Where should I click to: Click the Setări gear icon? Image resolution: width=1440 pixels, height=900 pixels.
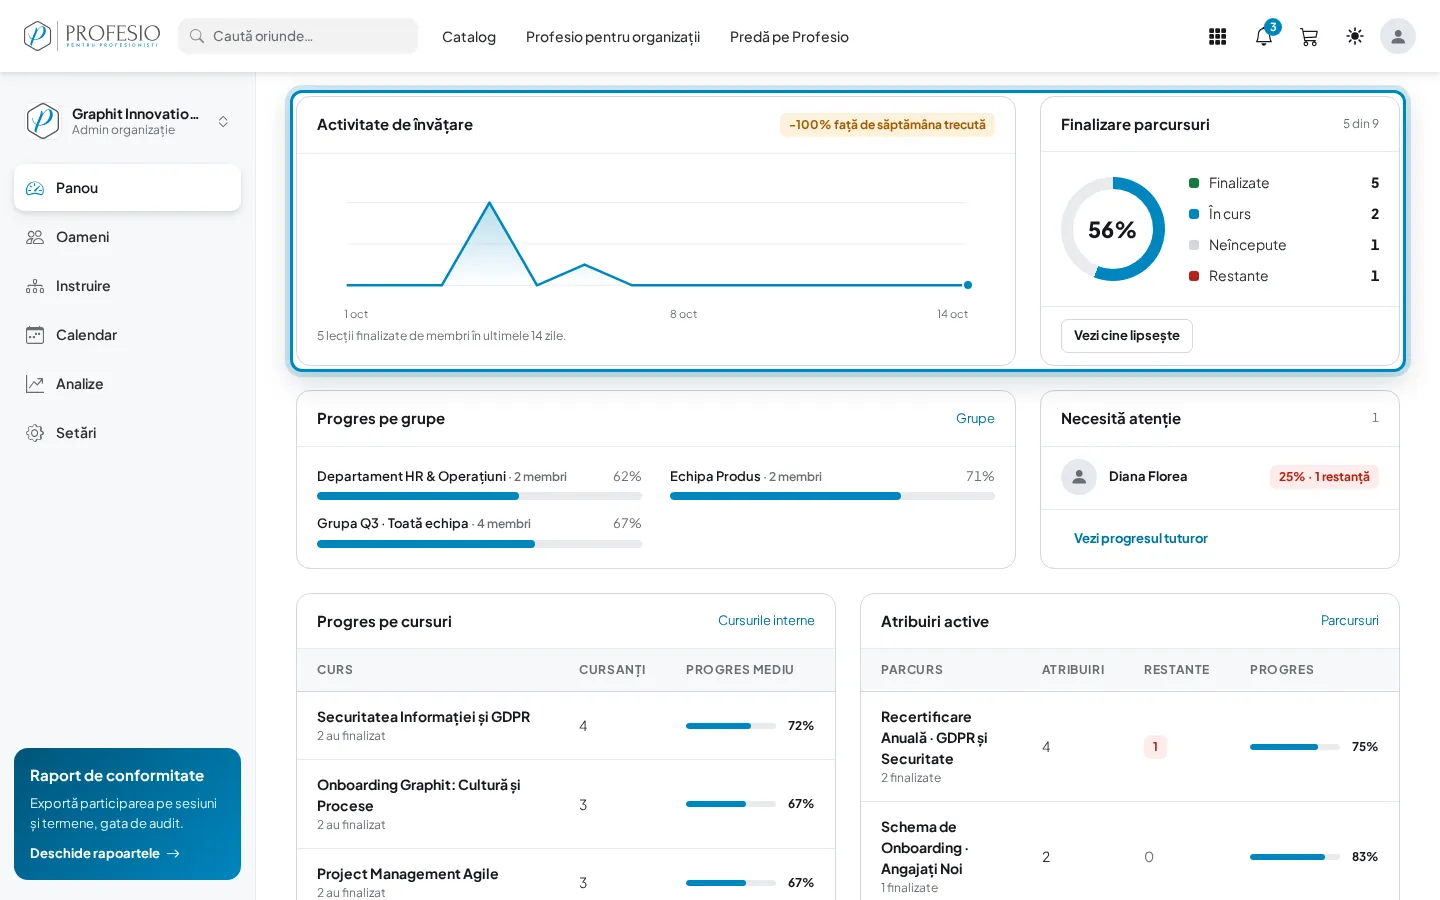click(x=35, y=433)
